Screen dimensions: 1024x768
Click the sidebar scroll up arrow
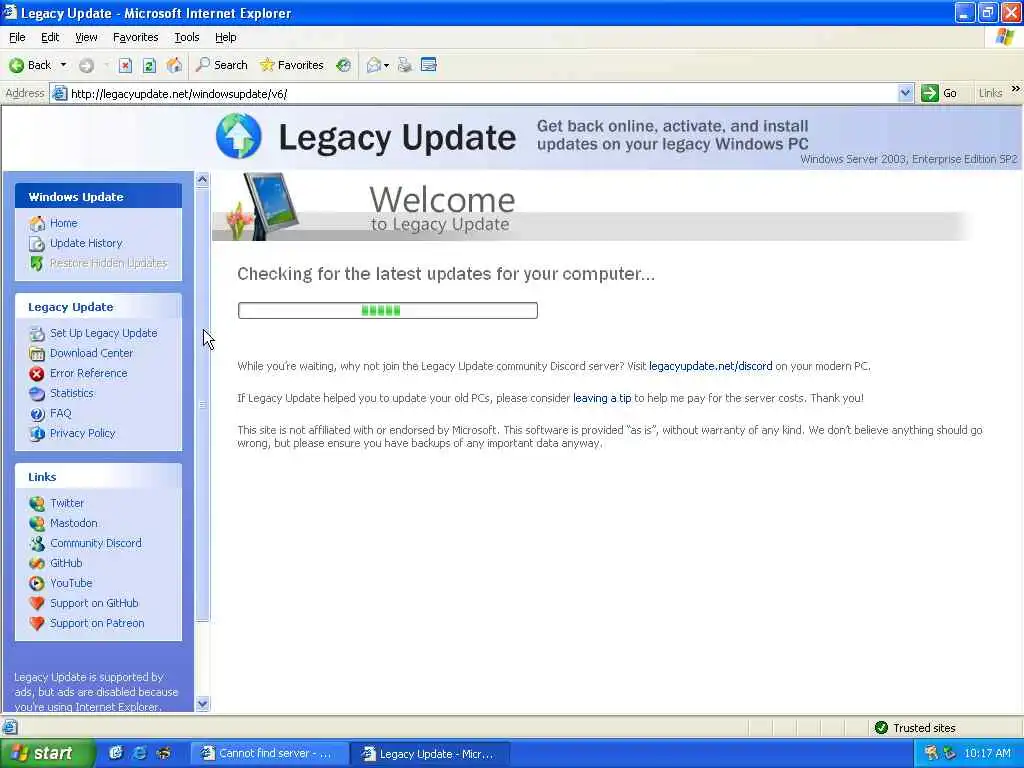[x=202, y=180]
